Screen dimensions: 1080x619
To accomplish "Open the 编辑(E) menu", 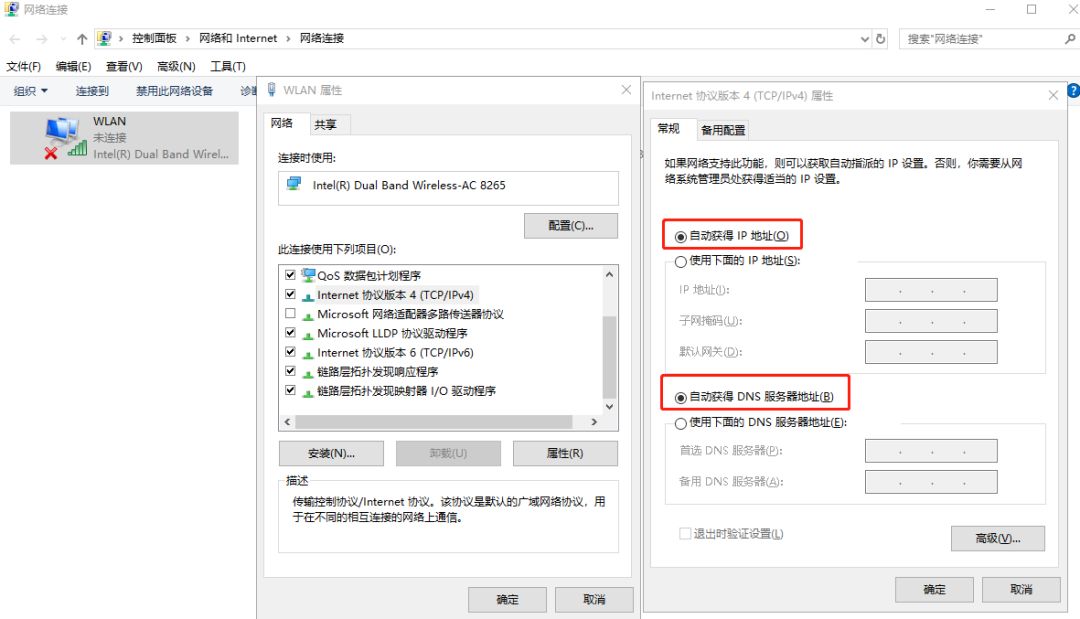I will click(73, 66).
